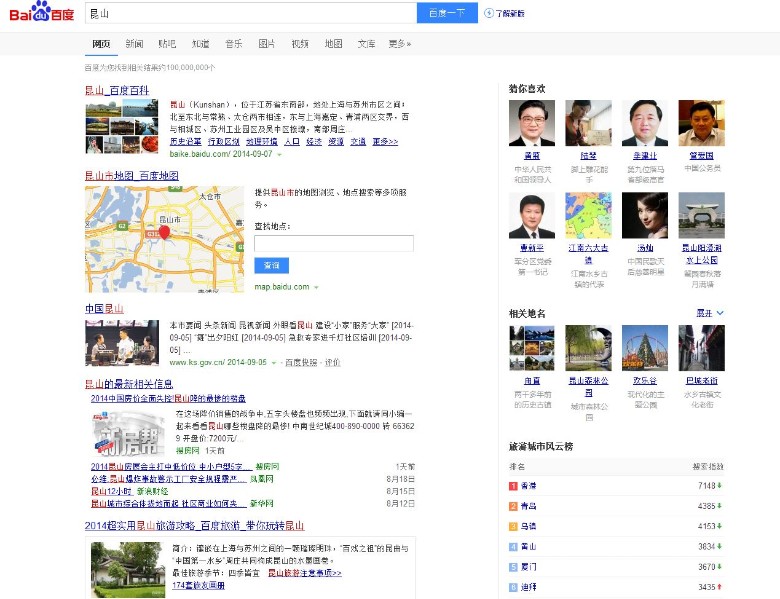Click the 江南六大古镇 map thumbnail

[x=587, y=215]
